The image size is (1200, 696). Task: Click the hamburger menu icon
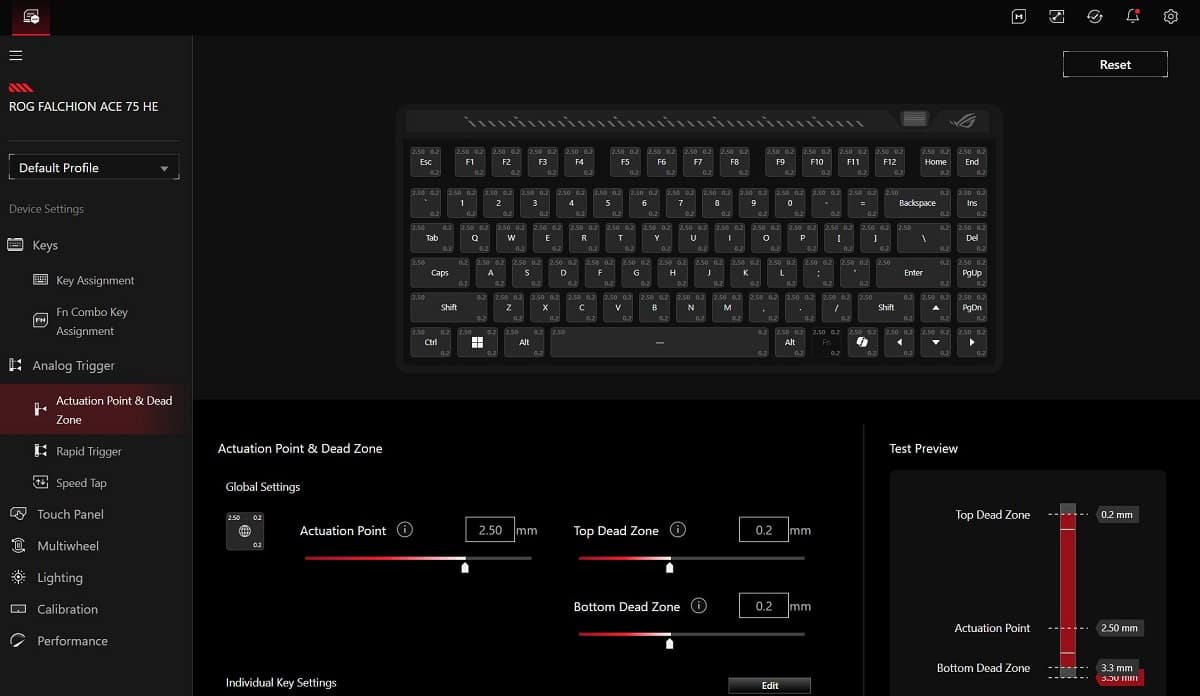point(15,55)
